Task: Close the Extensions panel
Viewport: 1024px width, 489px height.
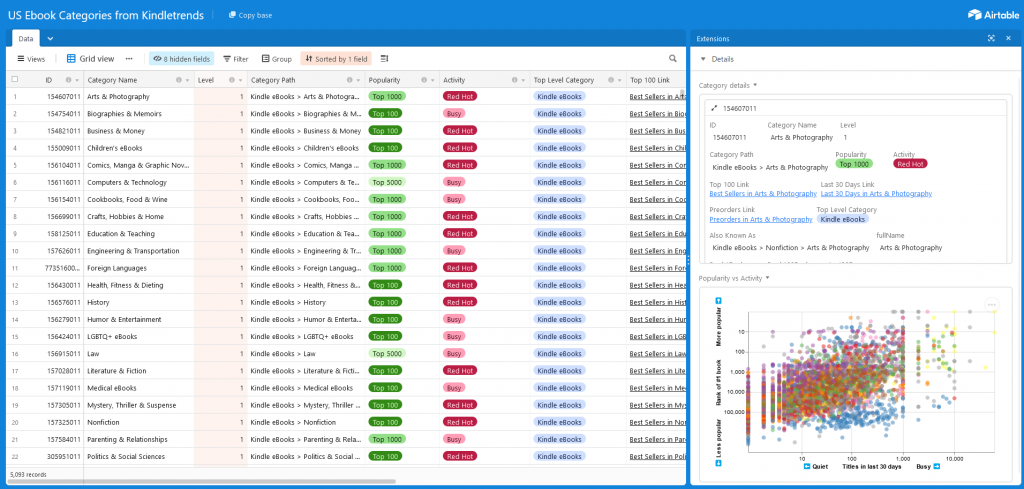Action: point(1008,39)
